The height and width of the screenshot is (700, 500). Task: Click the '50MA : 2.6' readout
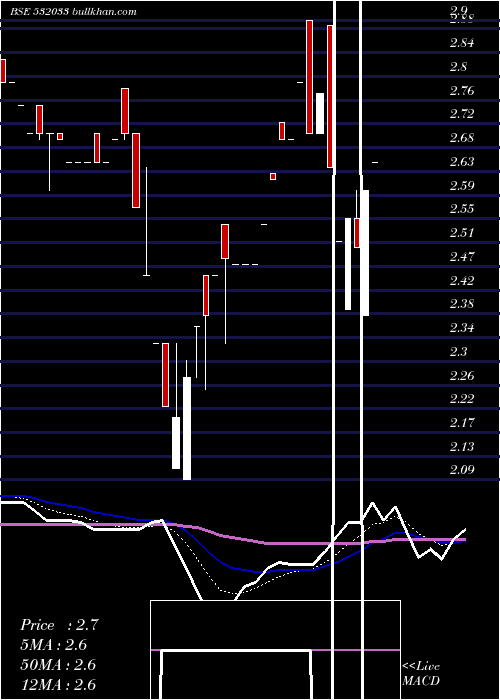58,665
